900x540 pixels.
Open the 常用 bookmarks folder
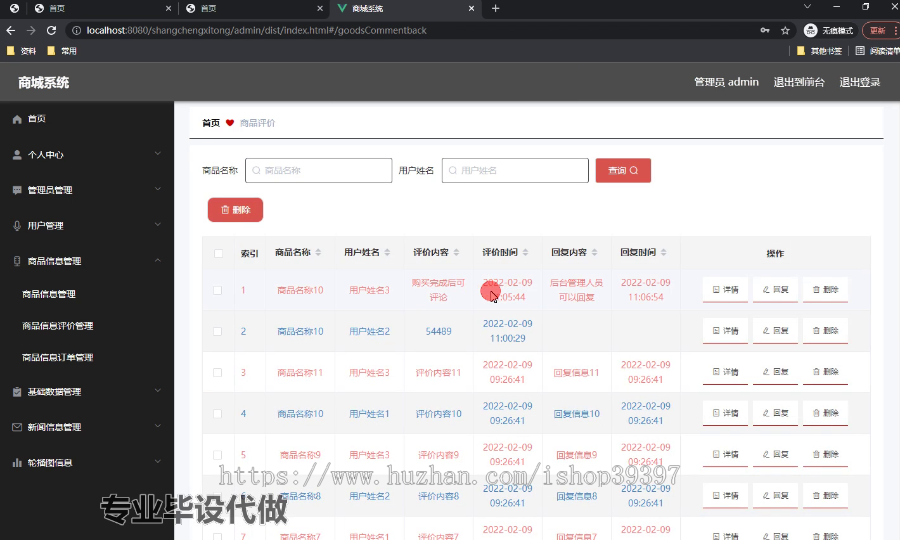[62, 51]
